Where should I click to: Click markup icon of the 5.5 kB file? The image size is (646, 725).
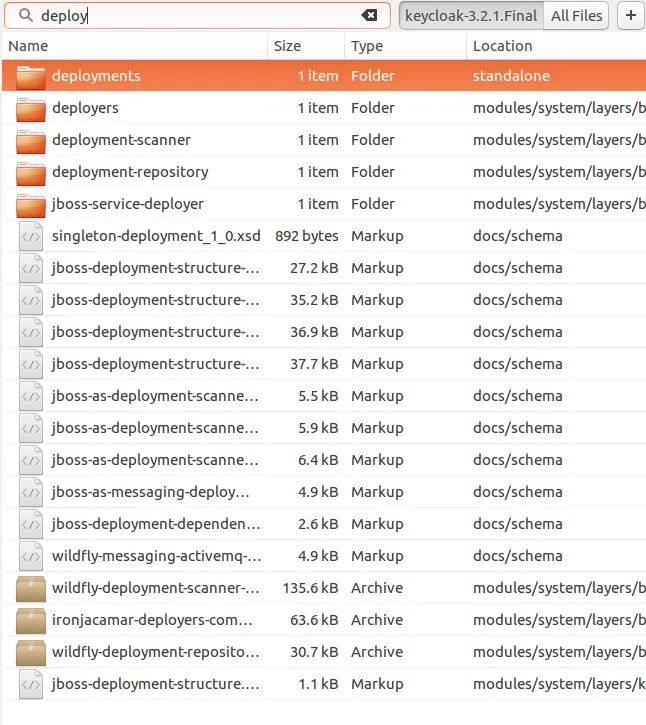click(31, 396)
